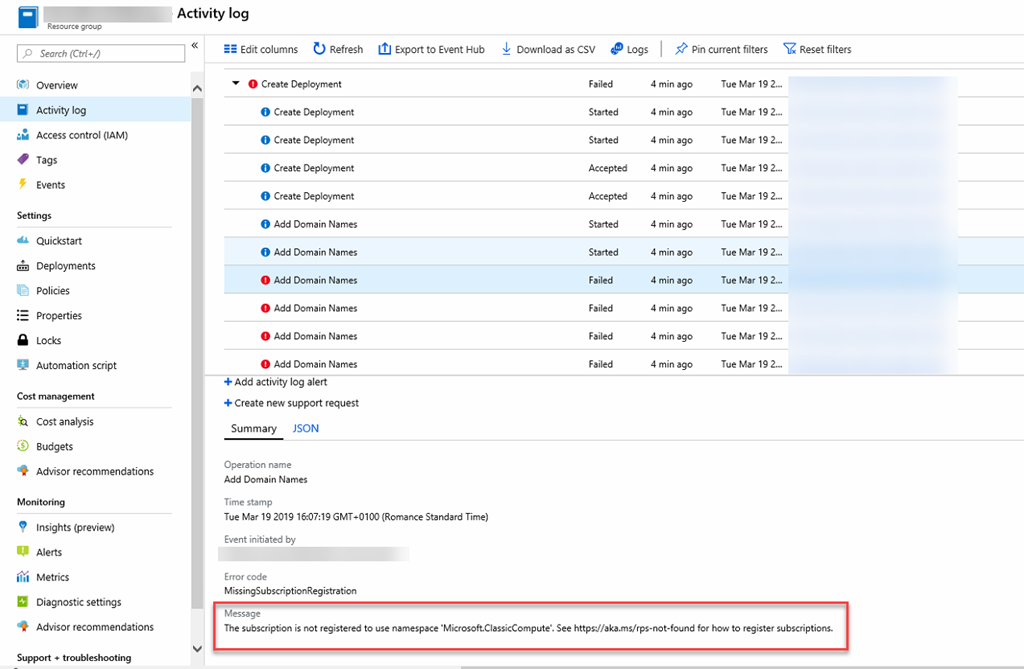1024x669 pixels.
Task: Click the sidebar vertical scrollbar thumb
Action: [x=197, y=353]
